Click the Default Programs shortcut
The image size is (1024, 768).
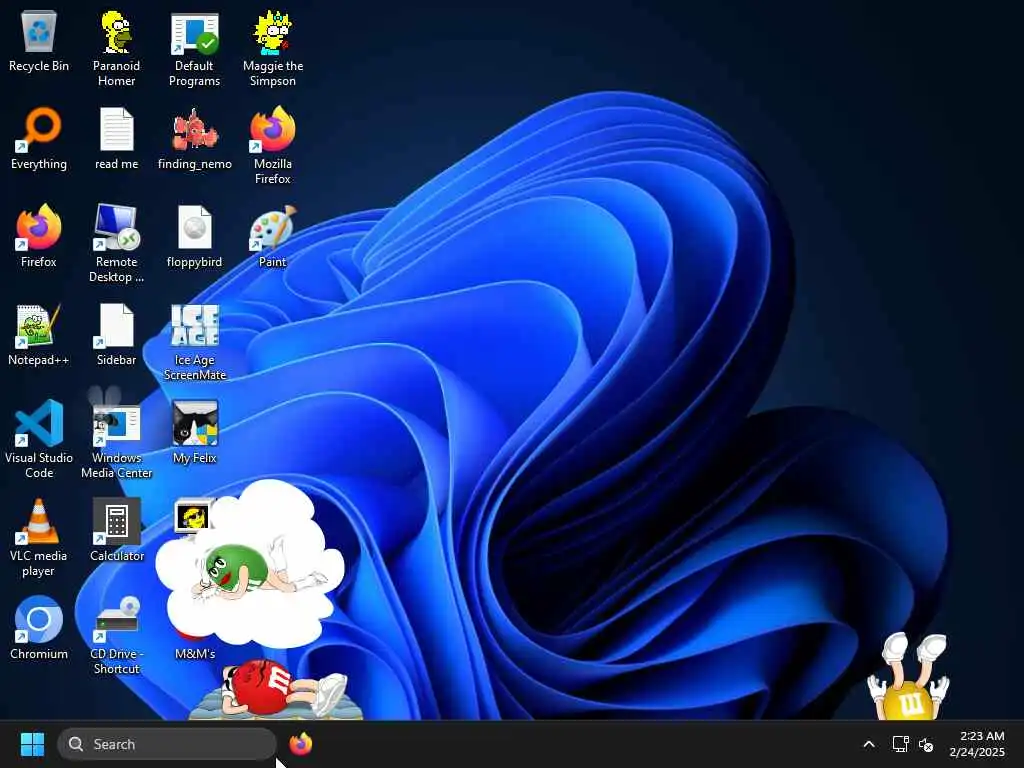pos(195,34)
